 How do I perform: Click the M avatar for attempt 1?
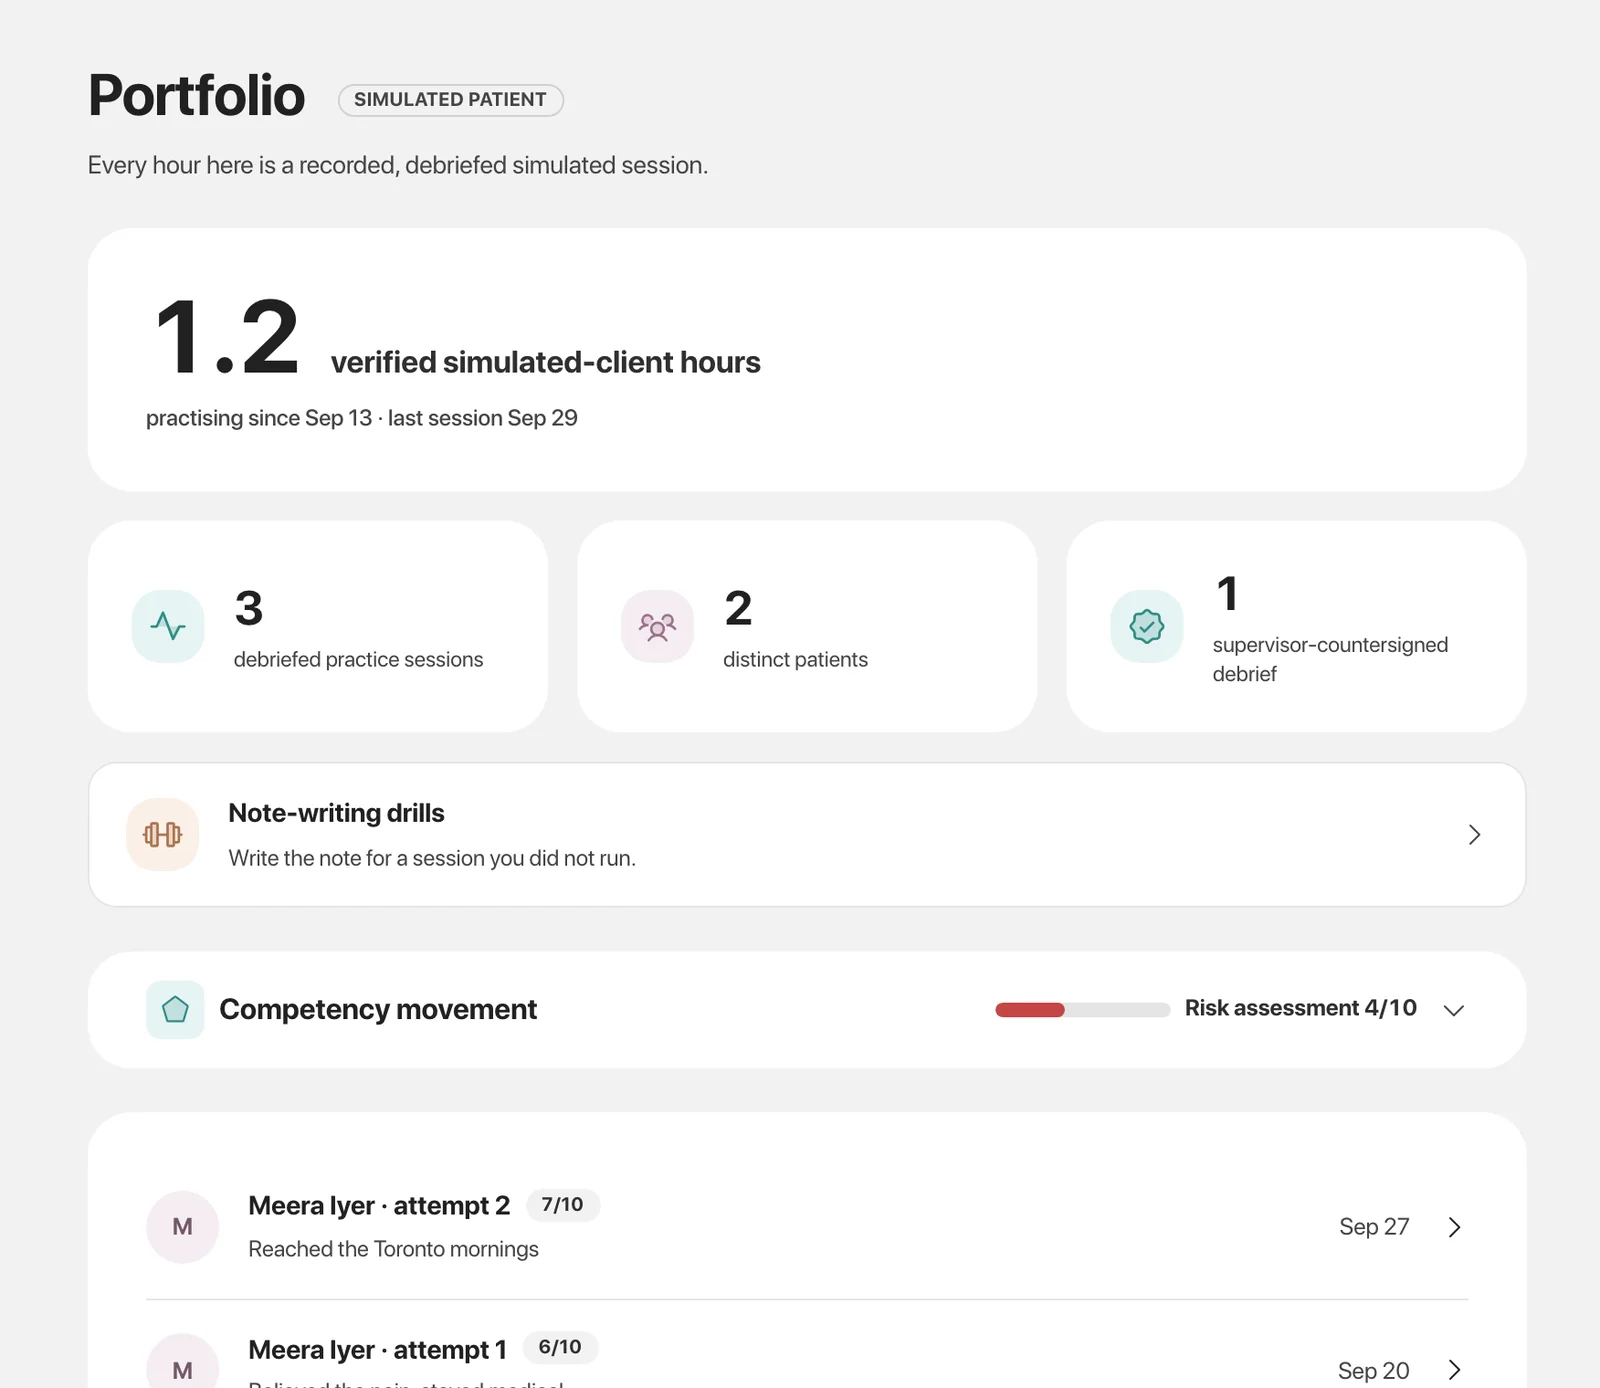click(182, 1361)
